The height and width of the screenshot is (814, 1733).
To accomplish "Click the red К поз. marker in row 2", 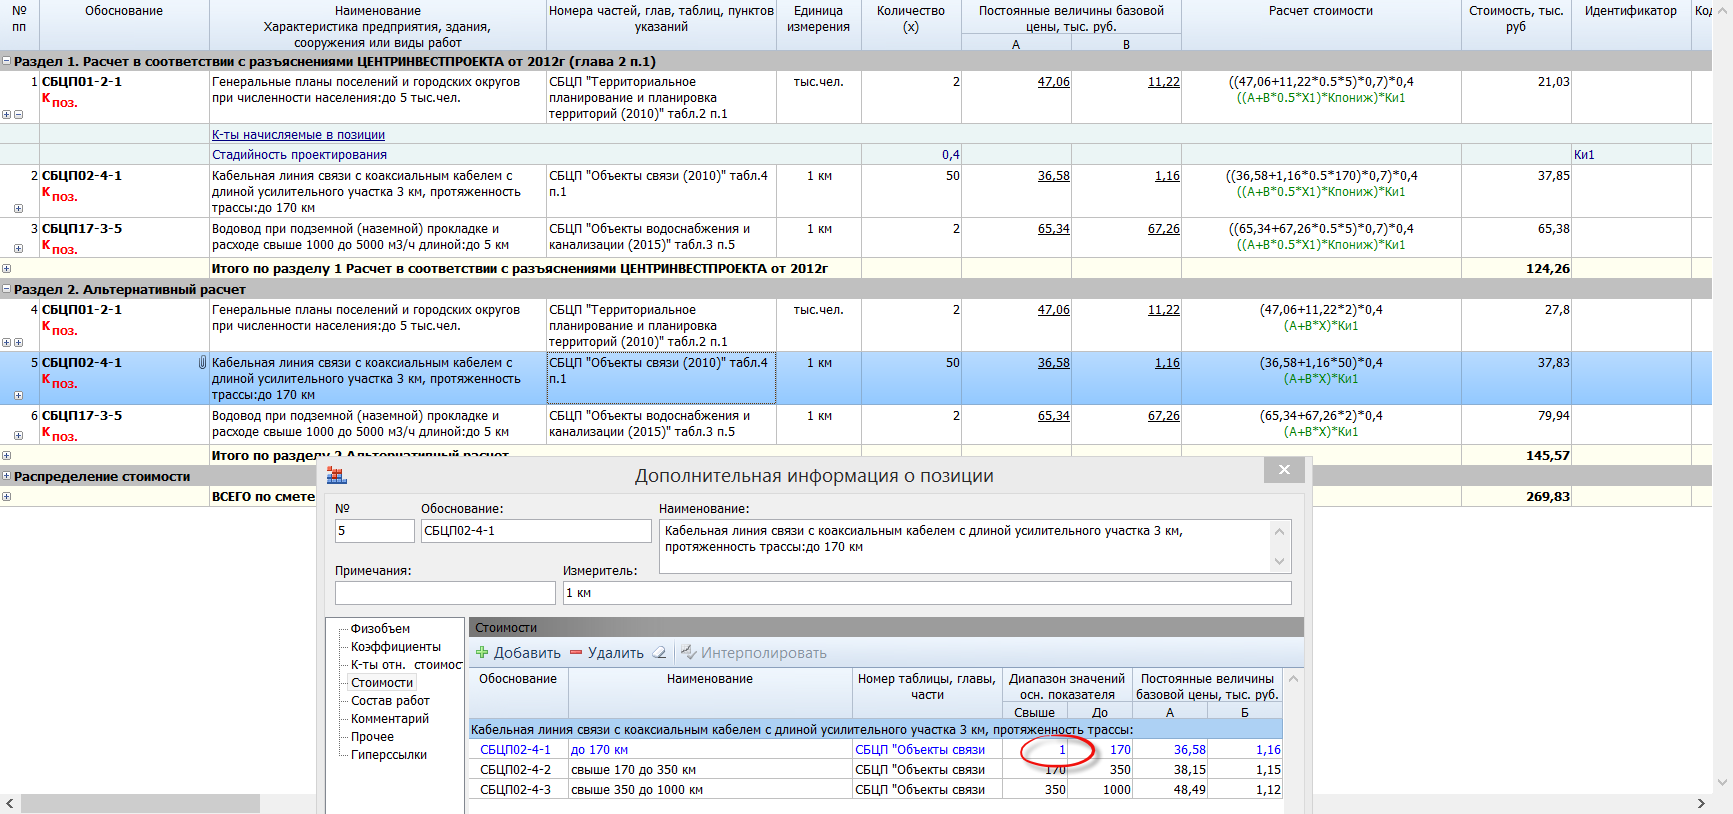I will [59, 194].
